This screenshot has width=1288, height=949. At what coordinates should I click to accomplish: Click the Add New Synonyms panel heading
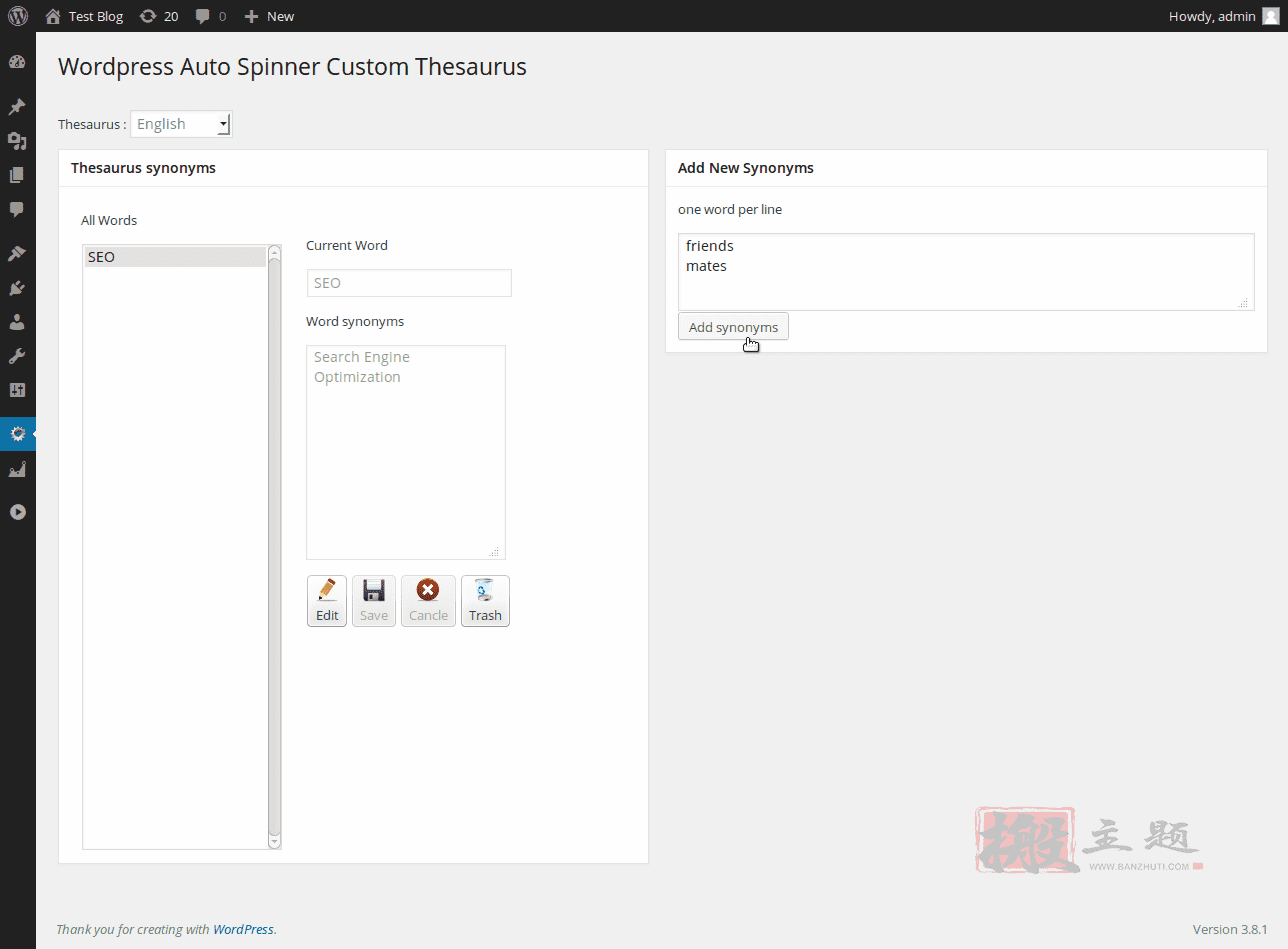coord(746,168)
